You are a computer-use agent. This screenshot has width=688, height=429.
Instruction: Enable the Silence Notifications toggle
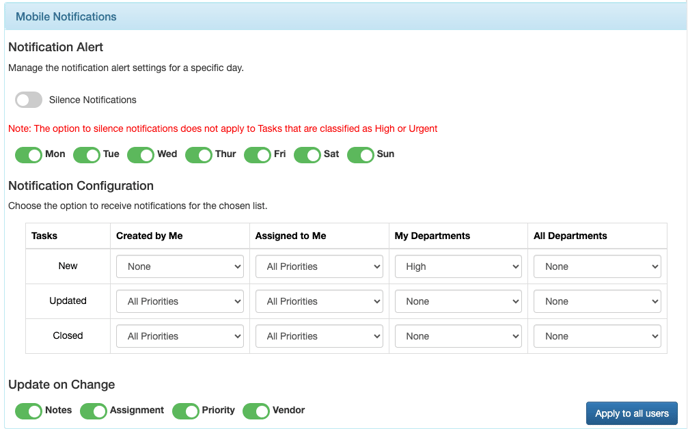(x=29, y=100)
